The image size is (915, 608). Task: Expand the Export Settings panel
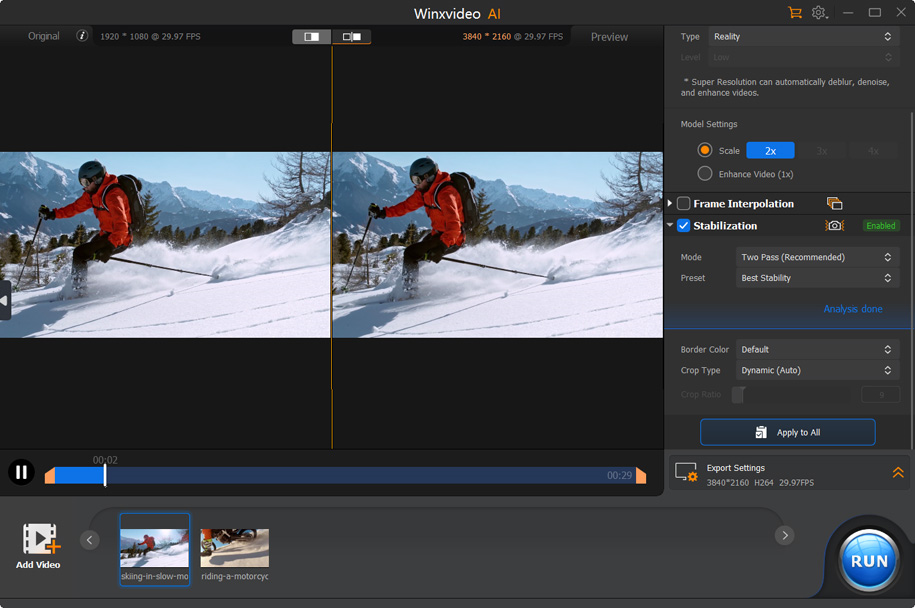(897, 473)
